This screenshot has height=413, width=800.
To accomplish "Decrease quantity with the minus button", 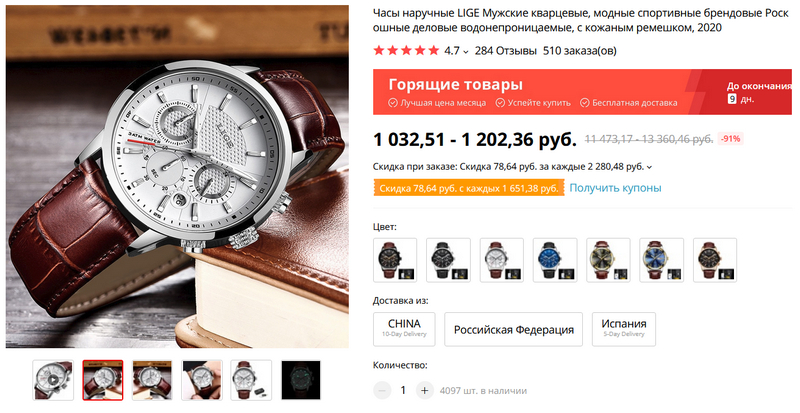I will [x=382, y=391].
